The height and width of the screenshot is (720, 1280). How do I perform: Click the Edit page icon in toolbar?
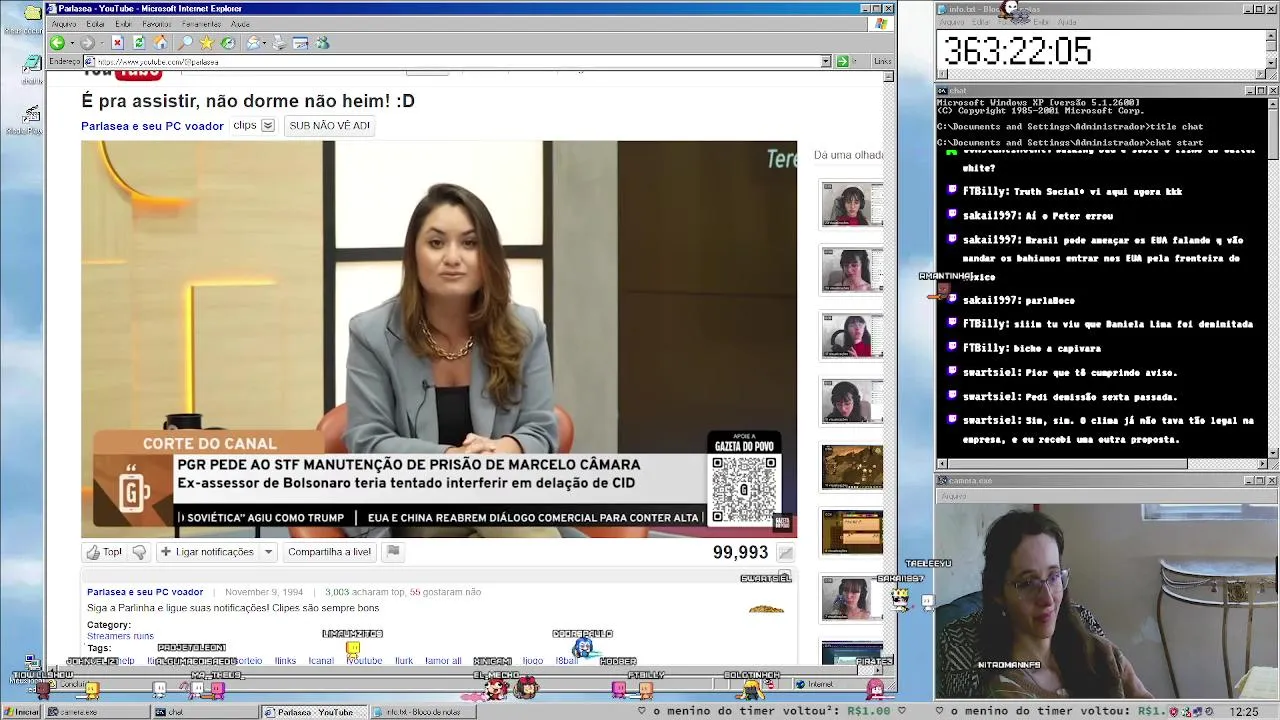[300, 43]
